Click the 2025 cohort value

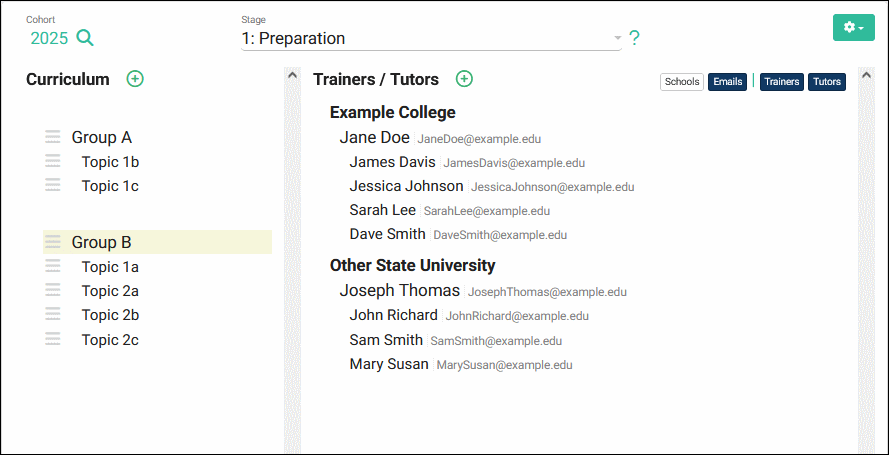click(49, 39)
